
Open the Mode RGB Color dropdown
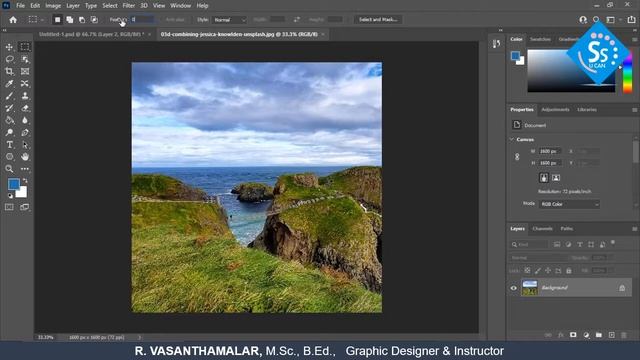569,204
